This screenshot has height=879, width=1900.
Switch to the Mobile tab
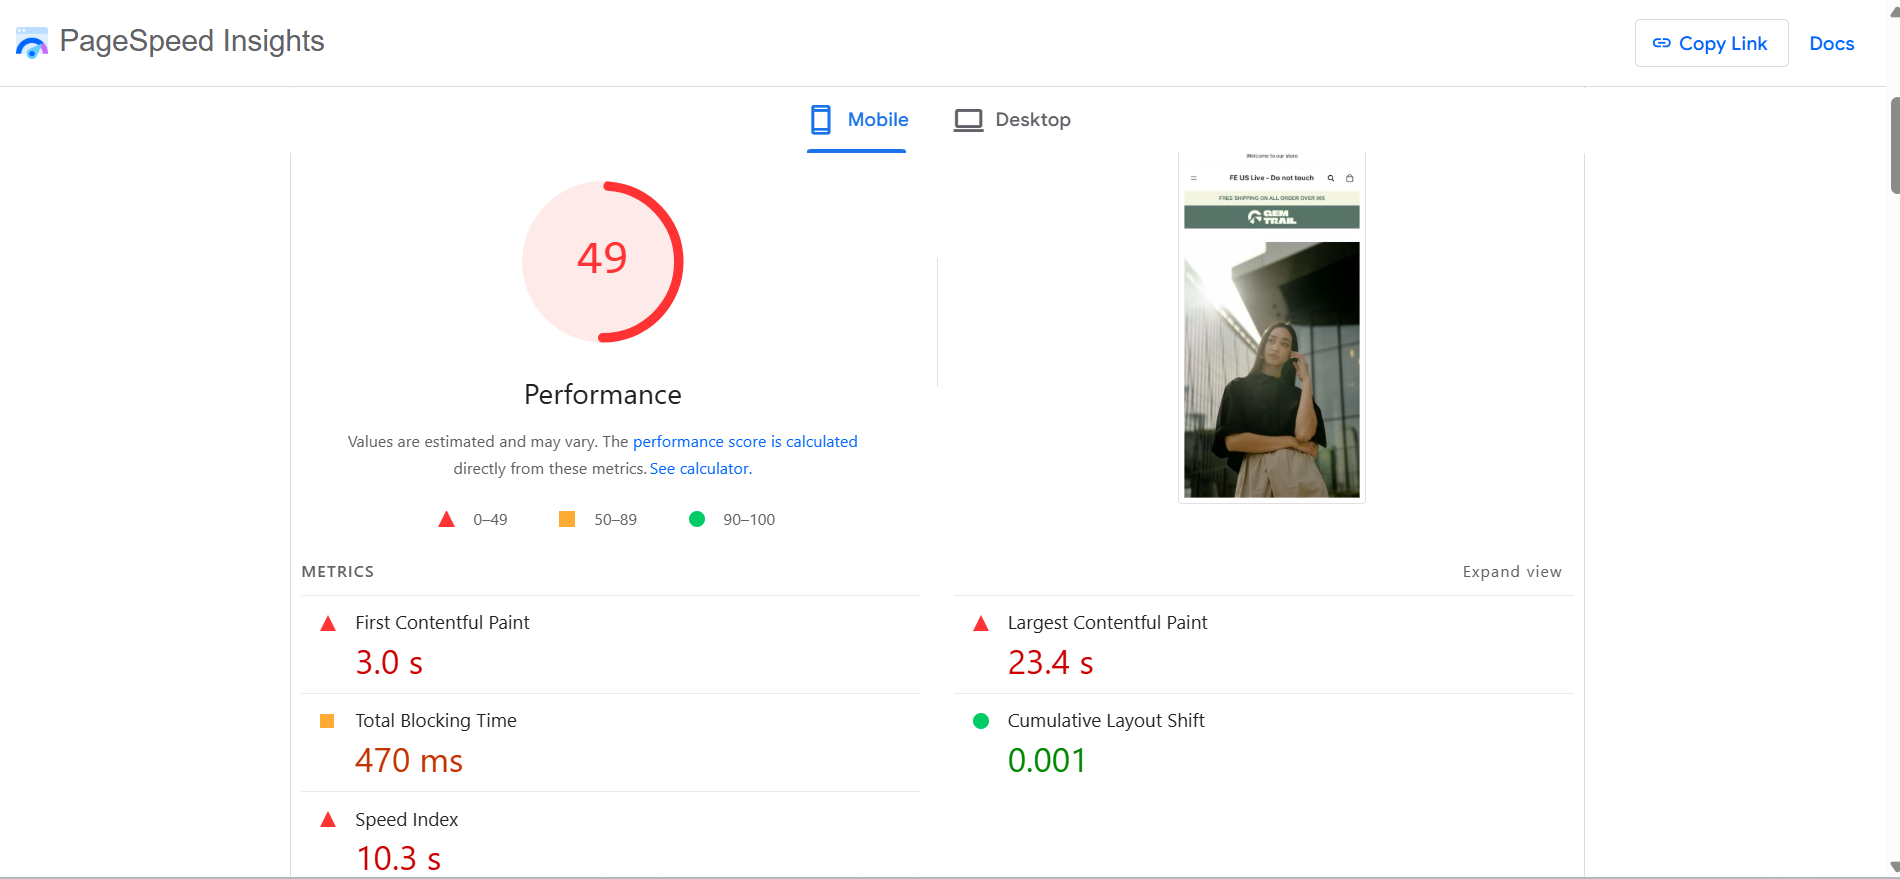(x=858, y=120)
